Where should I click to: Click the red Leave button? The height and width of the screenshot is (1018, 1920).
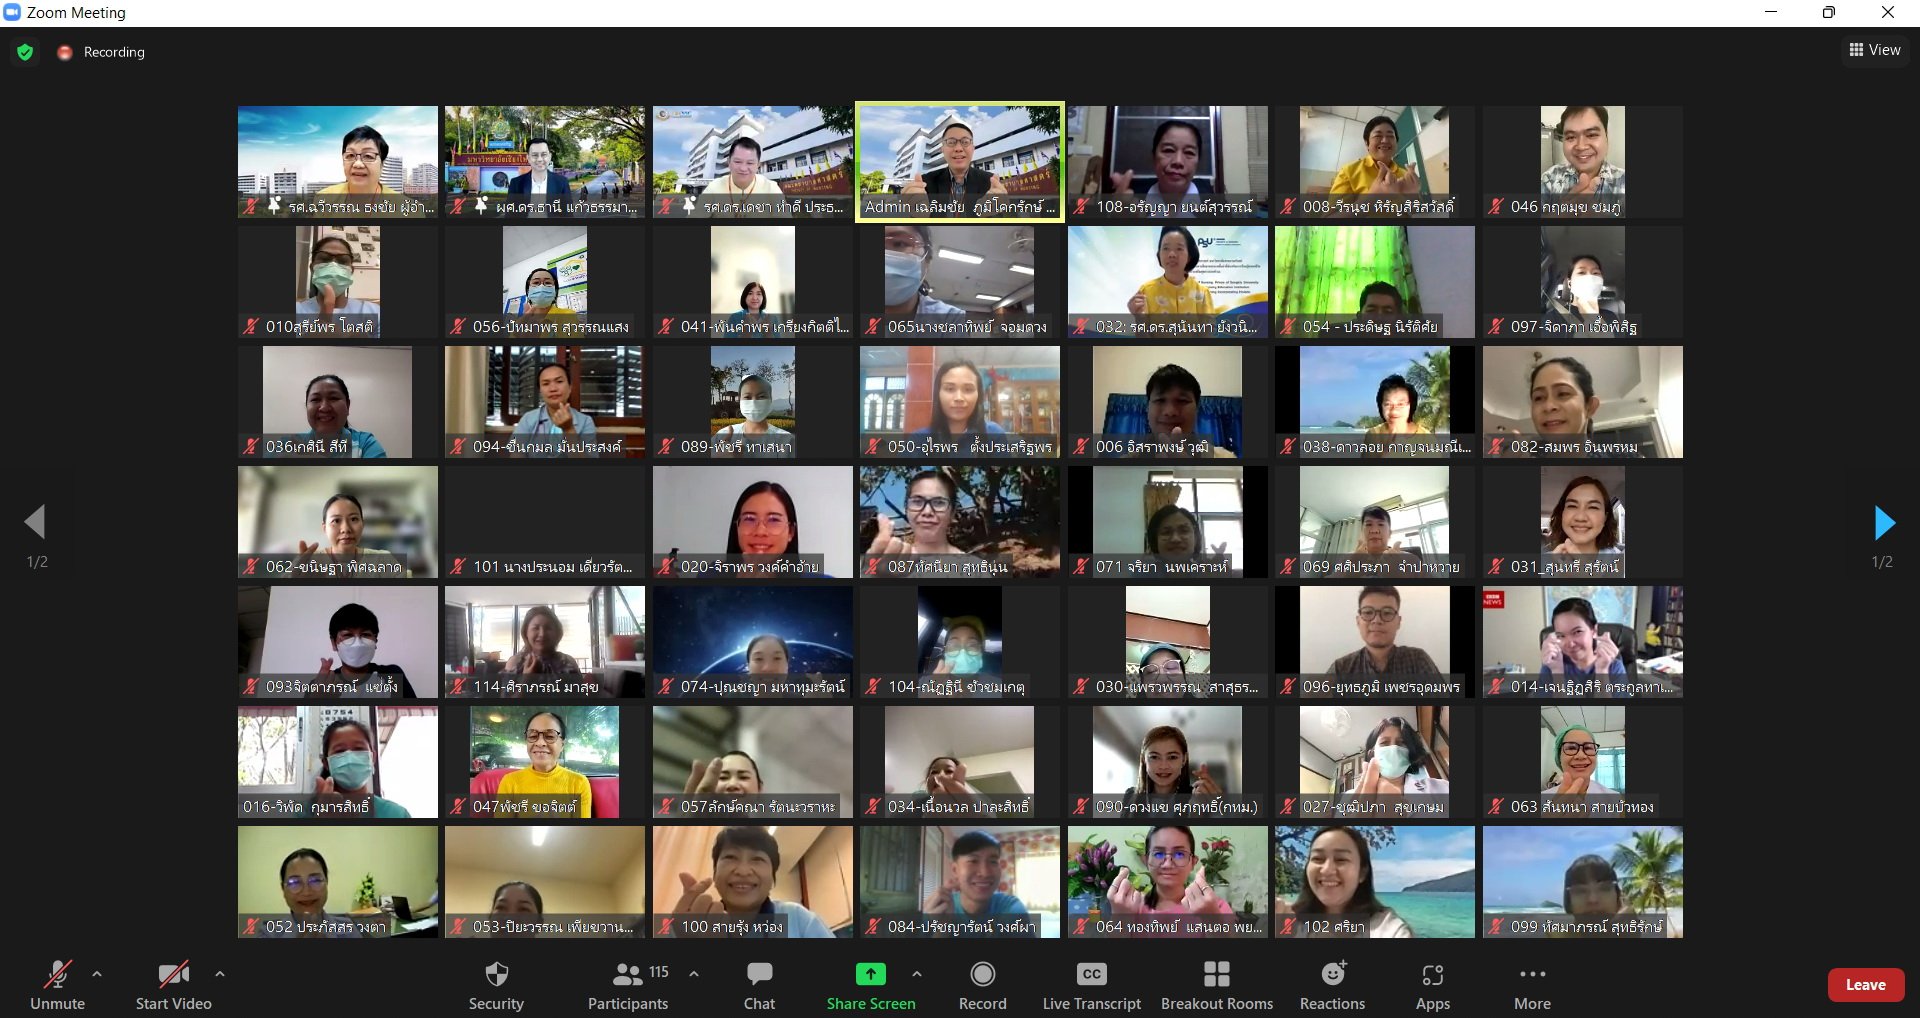(1866, 985)
